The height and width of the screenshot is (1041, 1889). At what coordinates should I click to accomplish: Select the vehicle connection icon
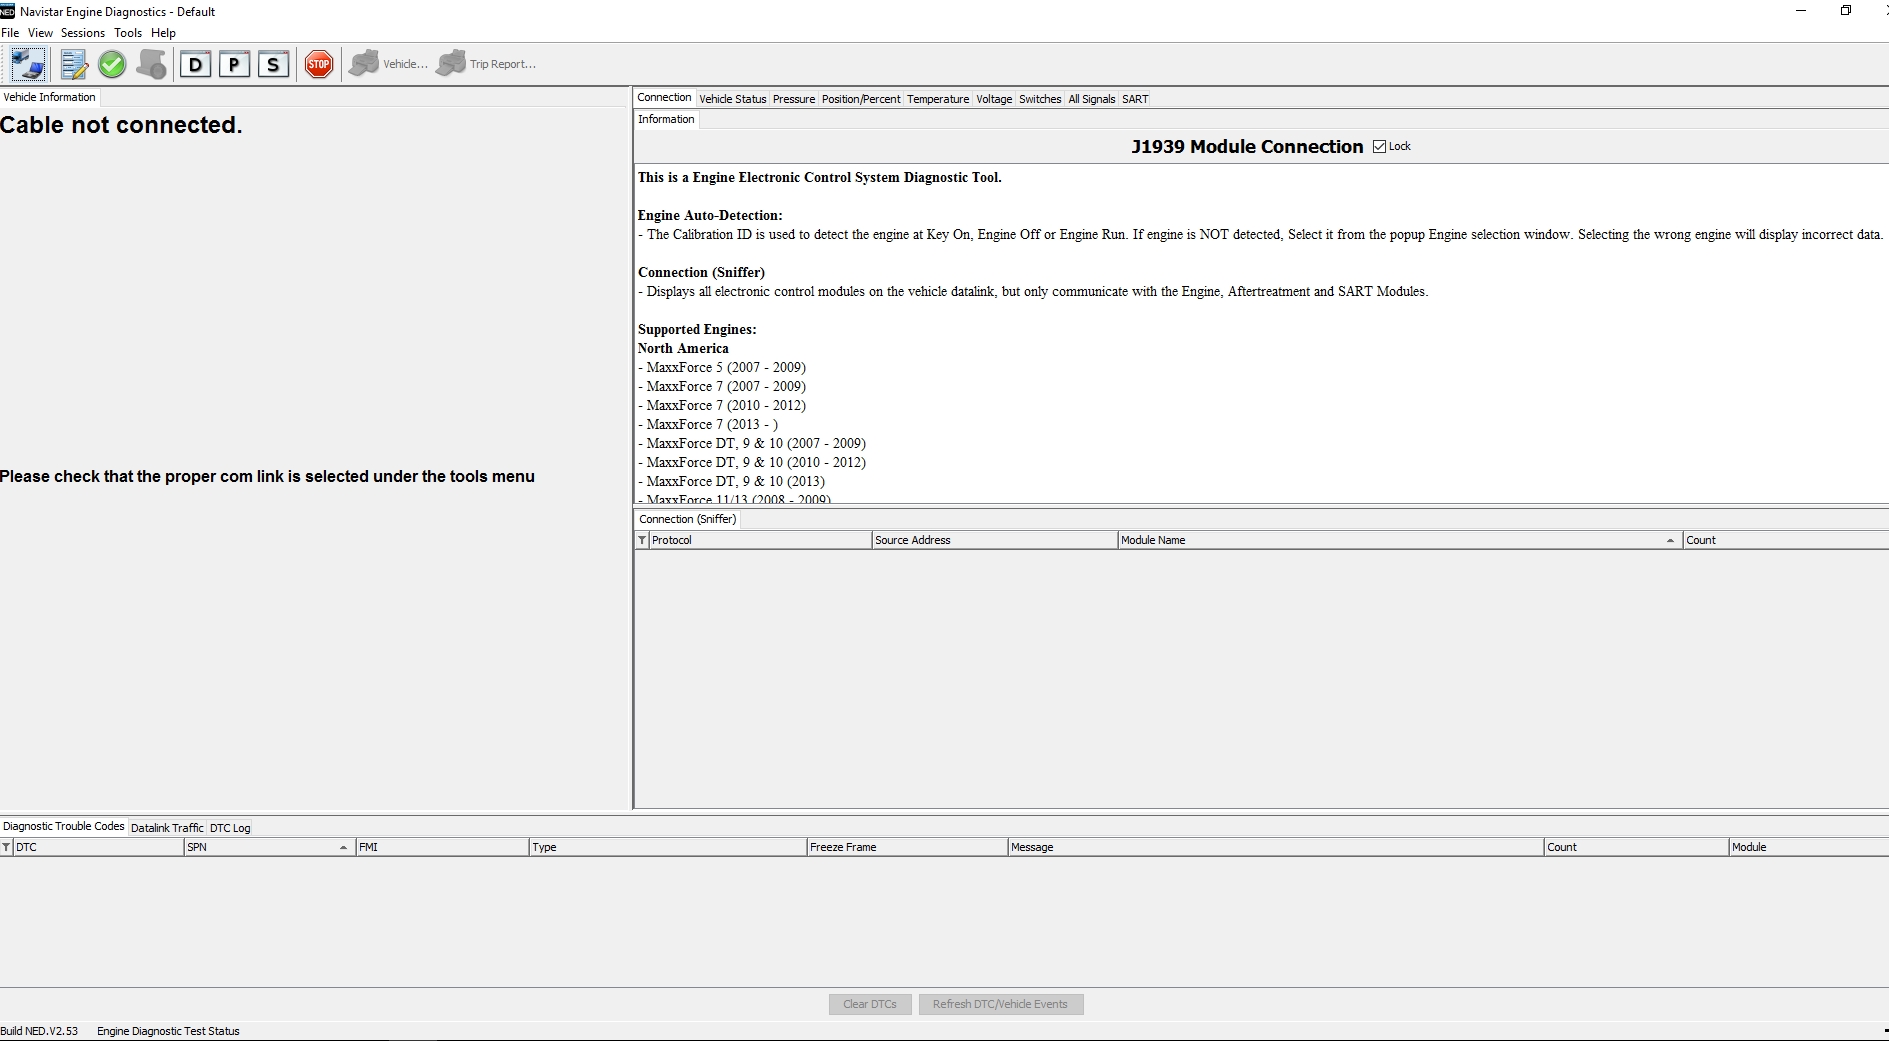click(27, 63)
